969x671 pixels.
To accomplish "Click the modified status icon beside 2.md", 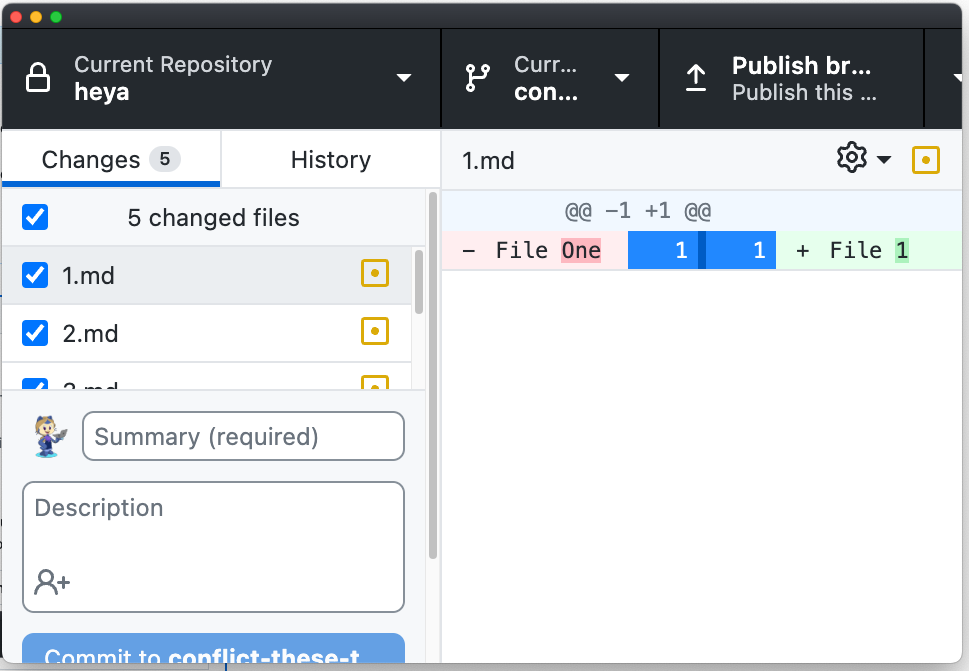I will (x=375, y=331).
